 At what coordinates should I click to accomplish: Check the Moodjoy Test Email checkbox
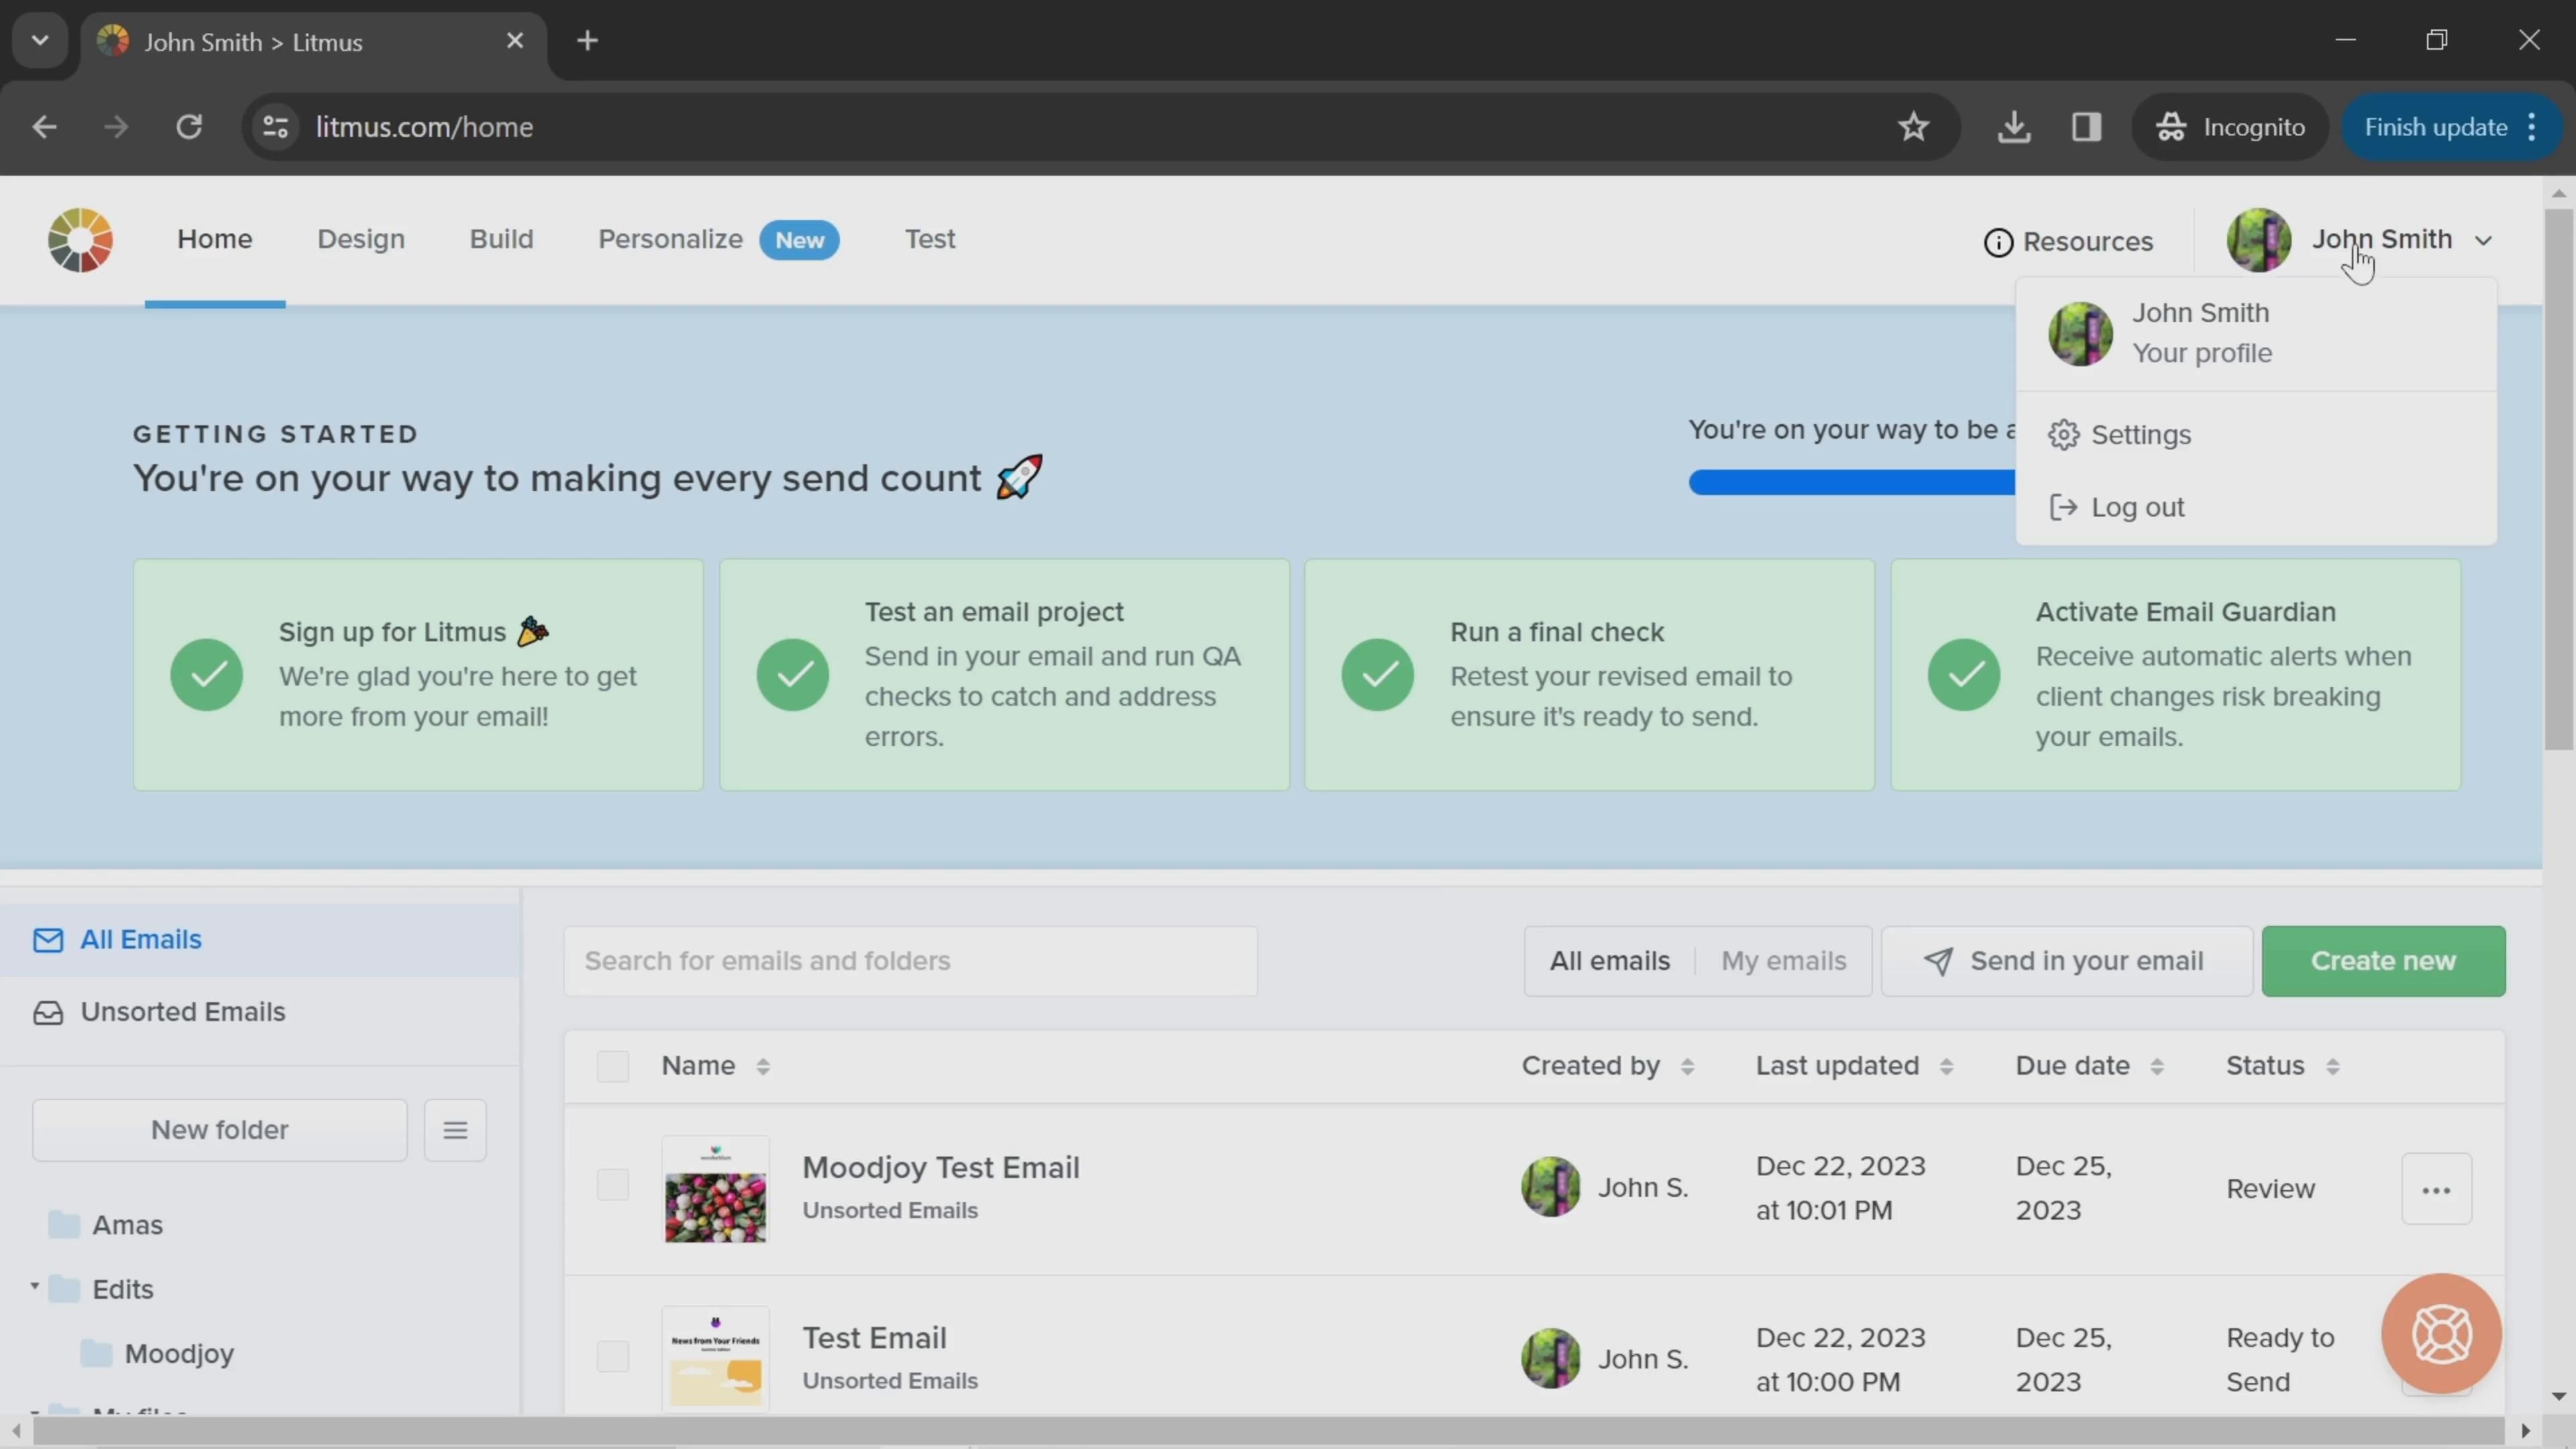(612, 1186)
